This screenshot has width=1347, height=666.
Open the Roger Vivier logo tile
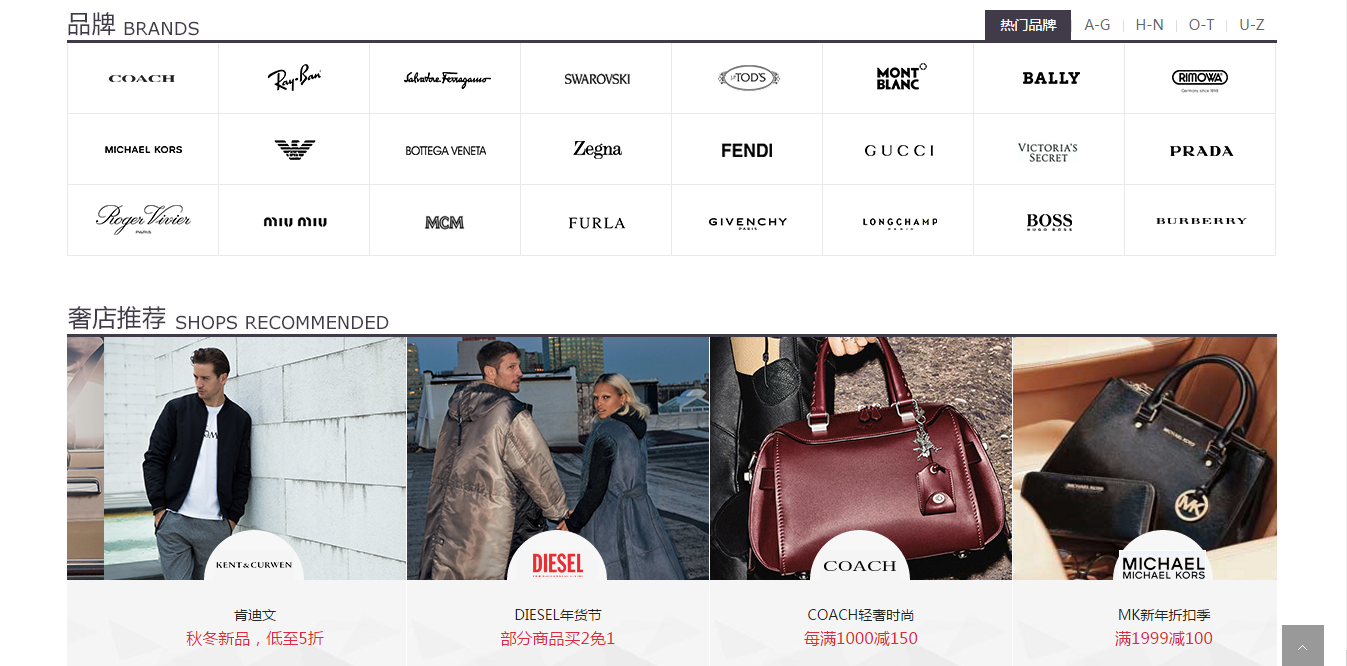[x=142, y=221]
